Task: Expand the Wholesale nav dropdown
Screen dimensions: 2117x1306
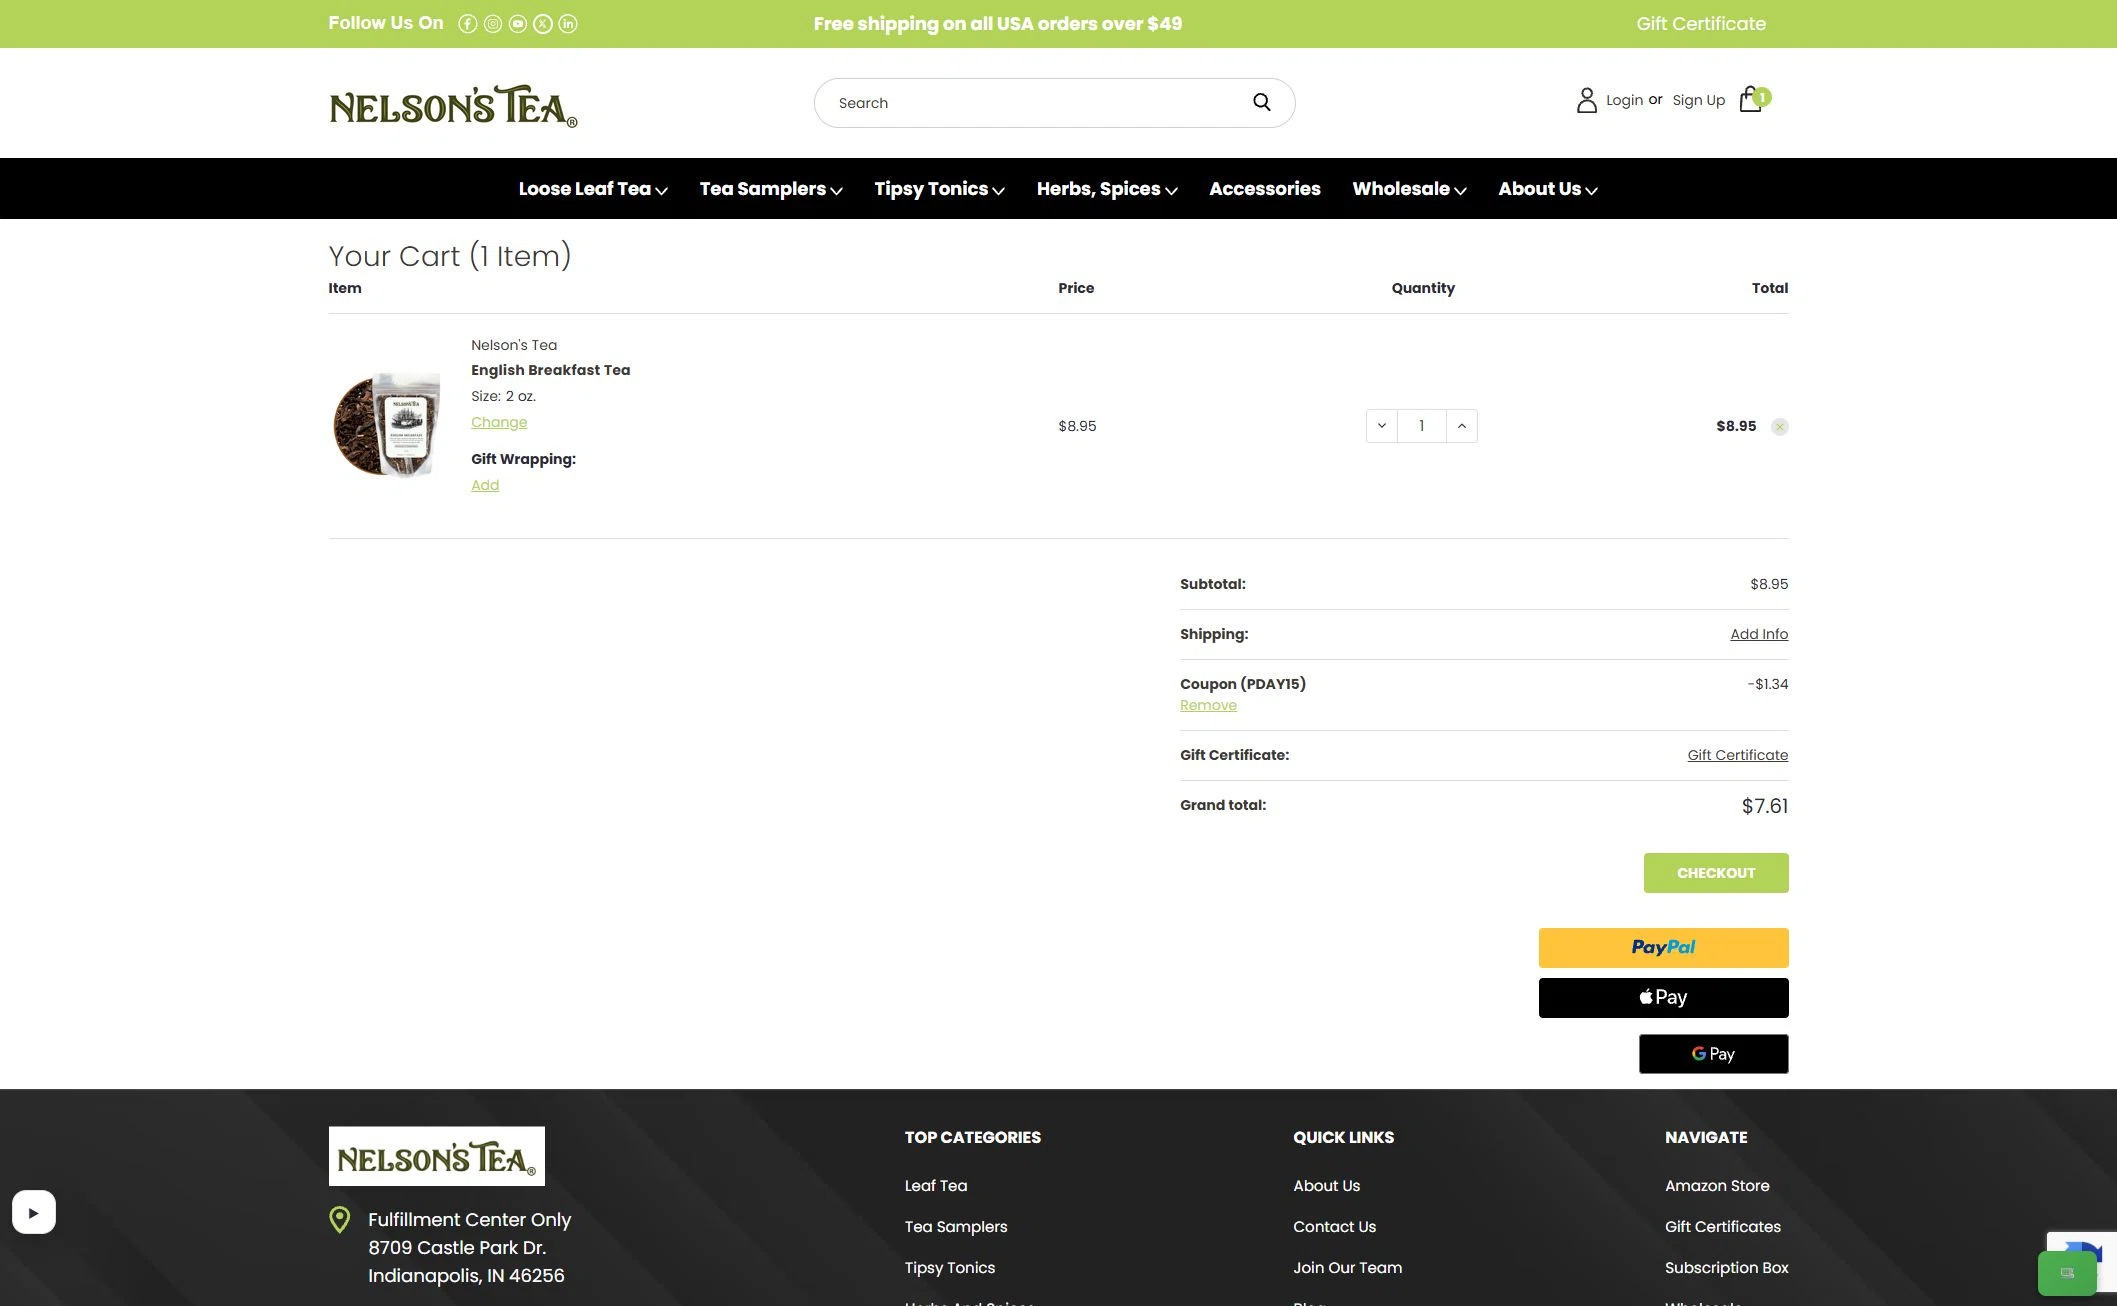Action: click(x=1409, y=189)
